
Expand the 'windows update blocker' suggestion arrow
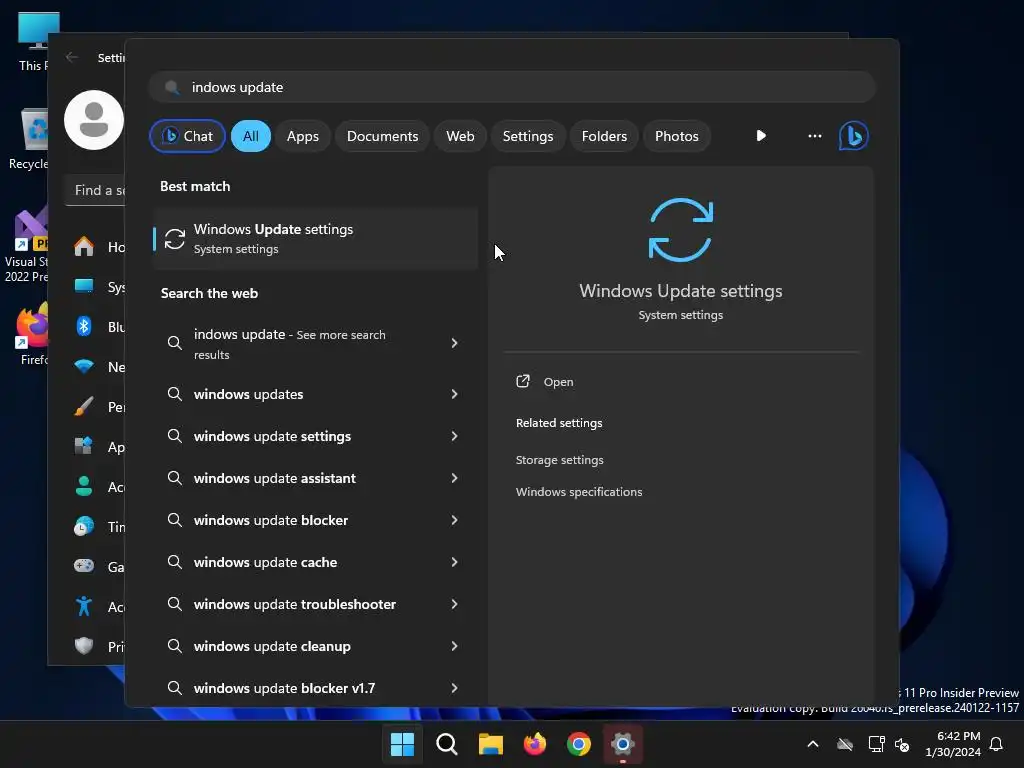[455, 520]
